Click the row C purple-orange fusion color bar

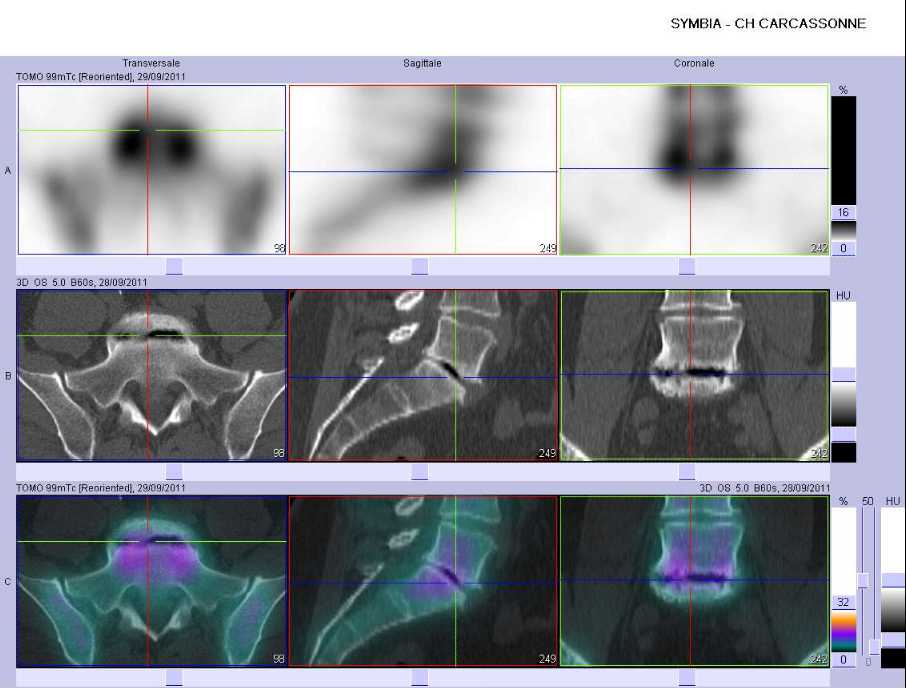point(843,631)
